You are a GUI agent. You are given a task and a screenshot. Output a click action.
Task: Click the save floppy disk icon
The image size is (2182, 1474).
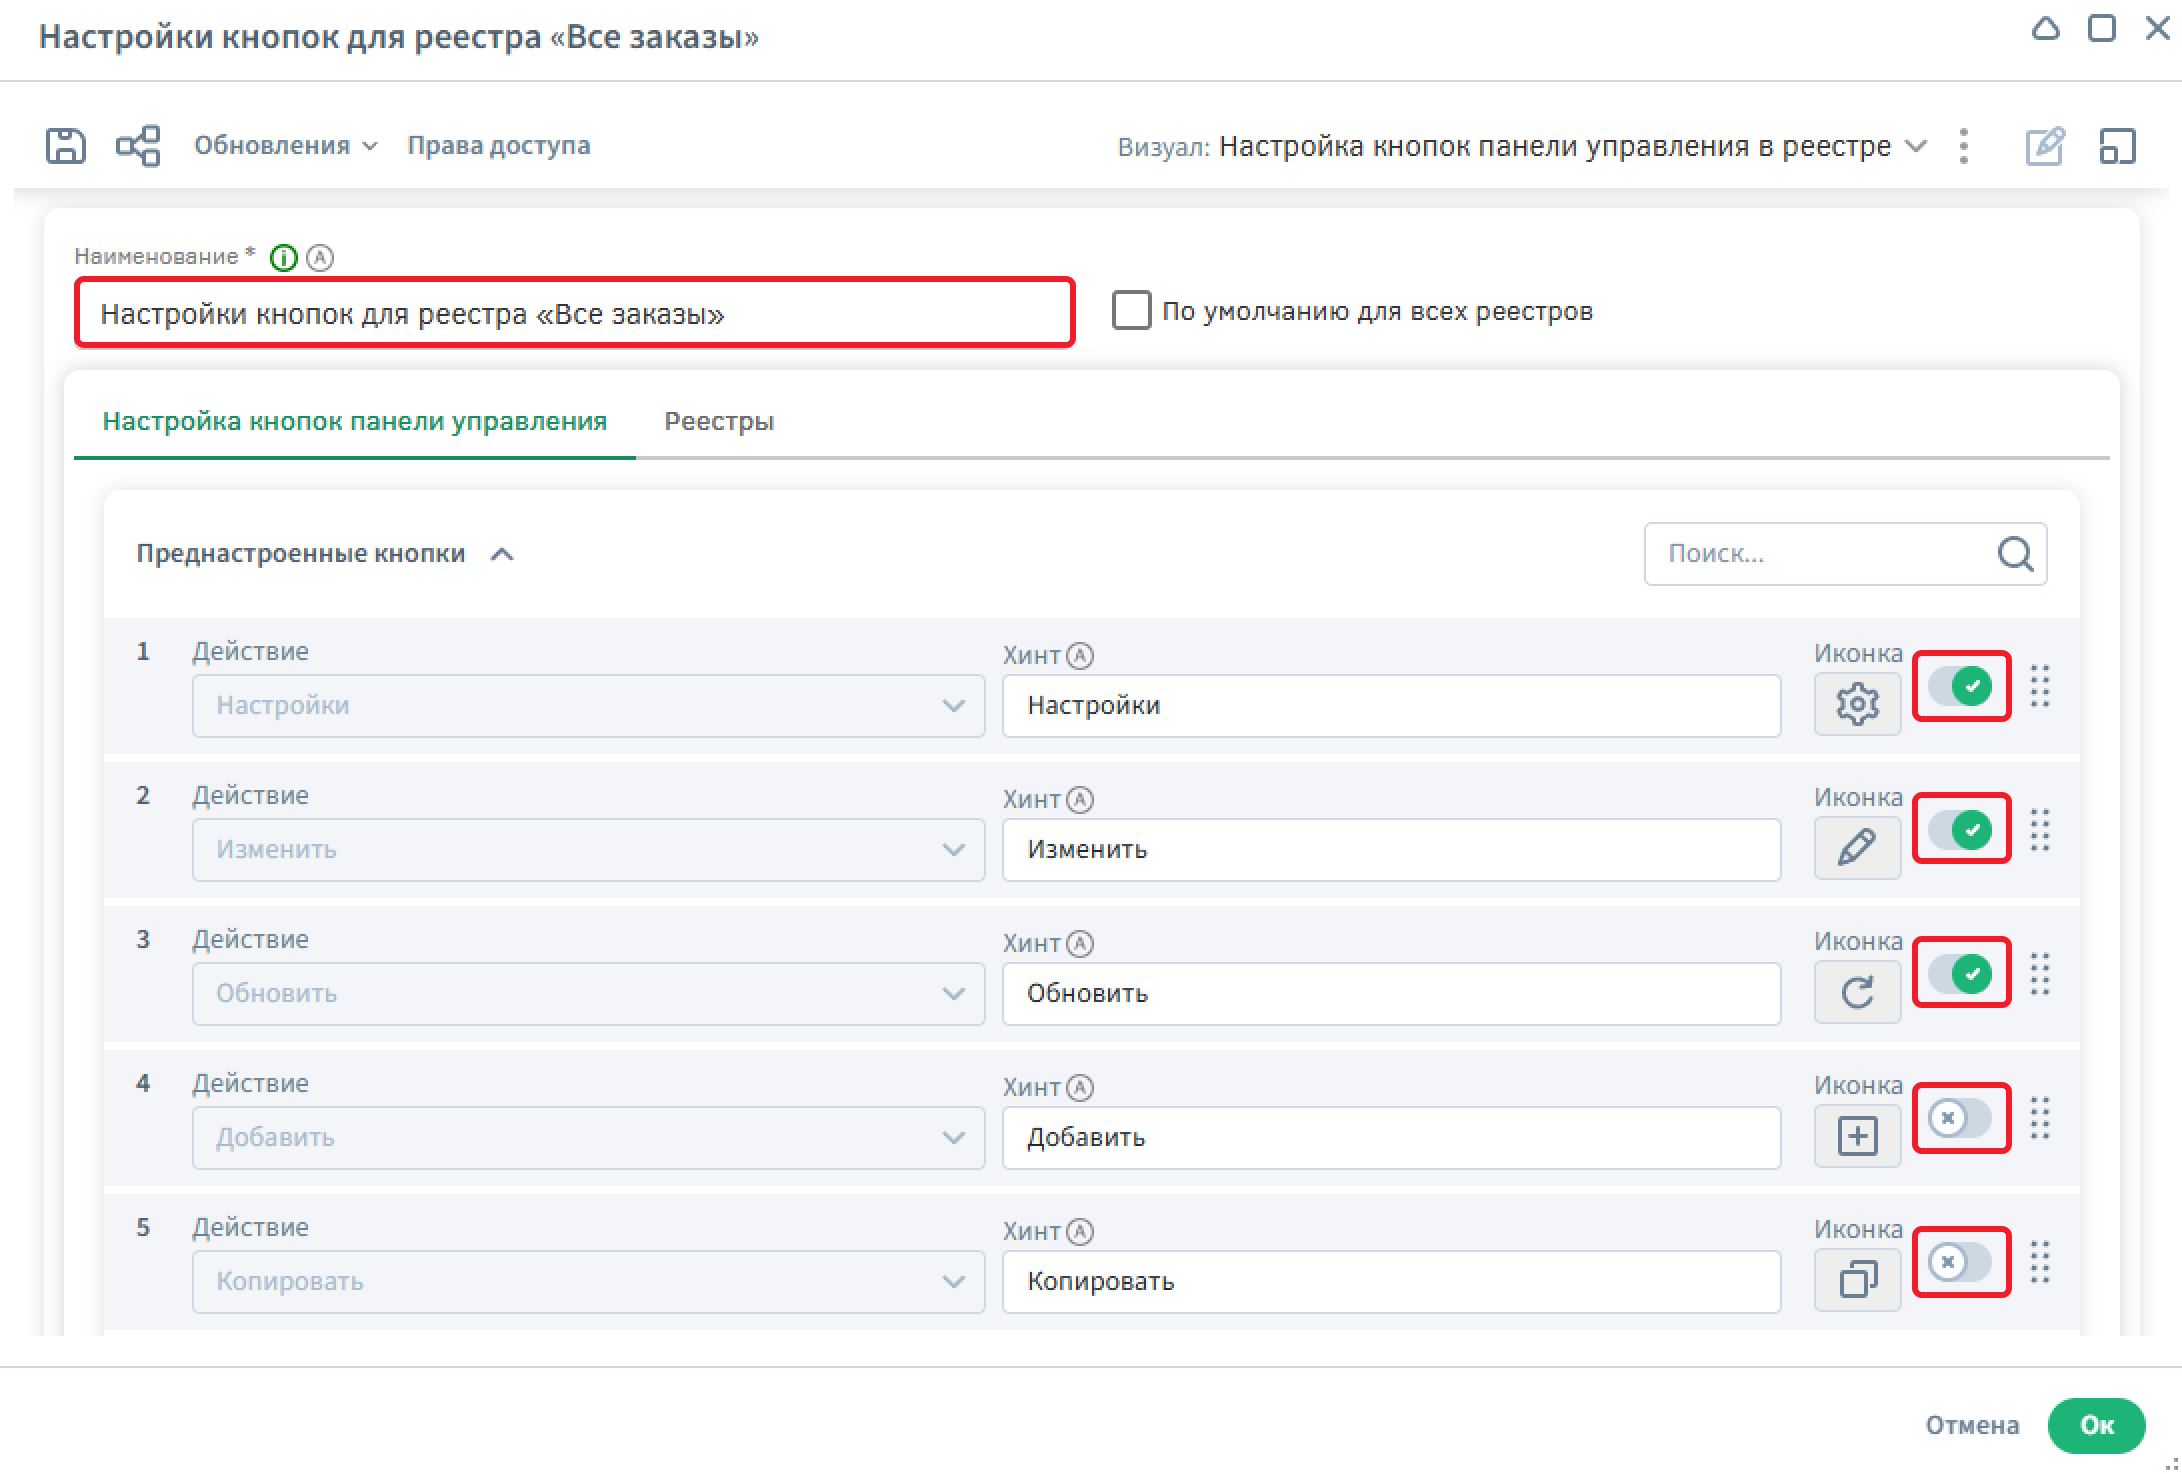66,146
